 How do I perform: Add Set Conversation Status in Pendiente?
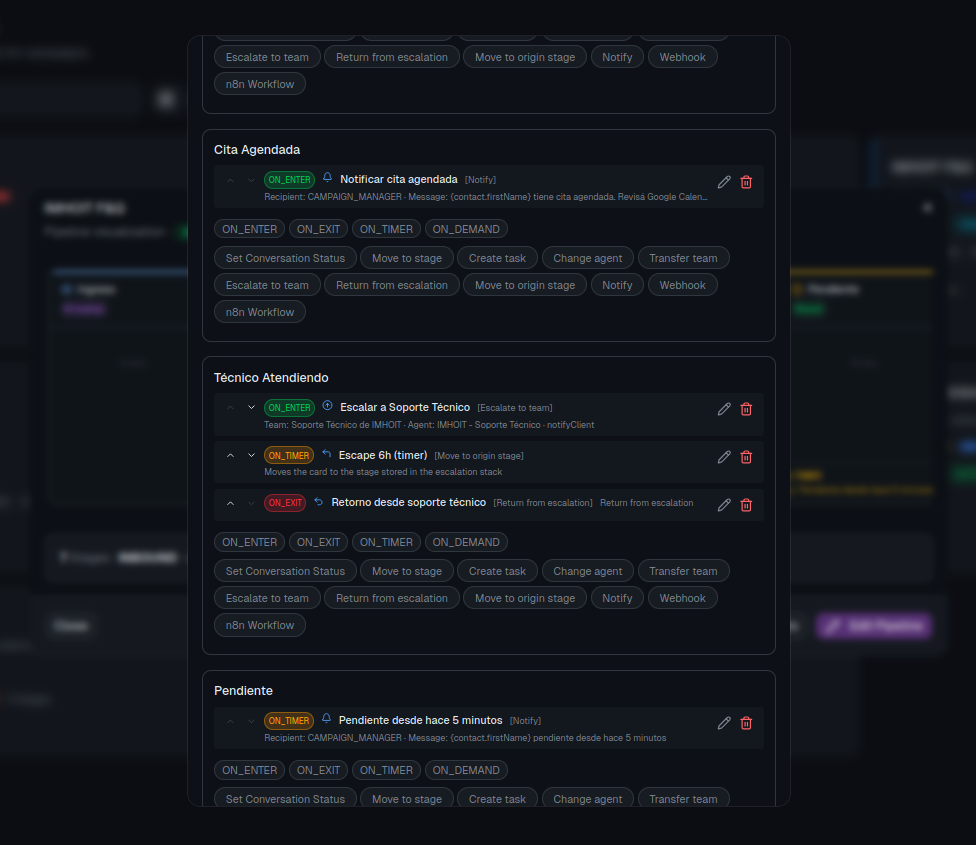tap(285, 799)
